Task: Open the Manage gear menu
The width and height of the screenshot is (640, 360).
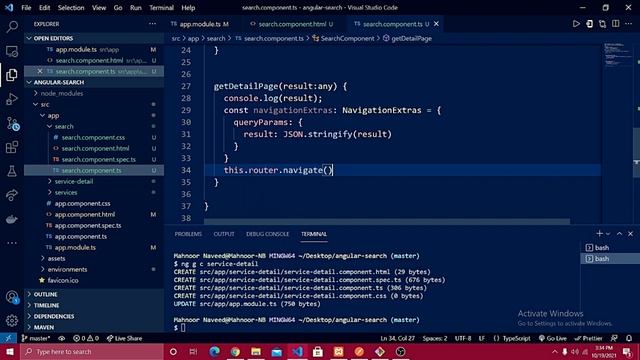Action: tap(12, 321)
